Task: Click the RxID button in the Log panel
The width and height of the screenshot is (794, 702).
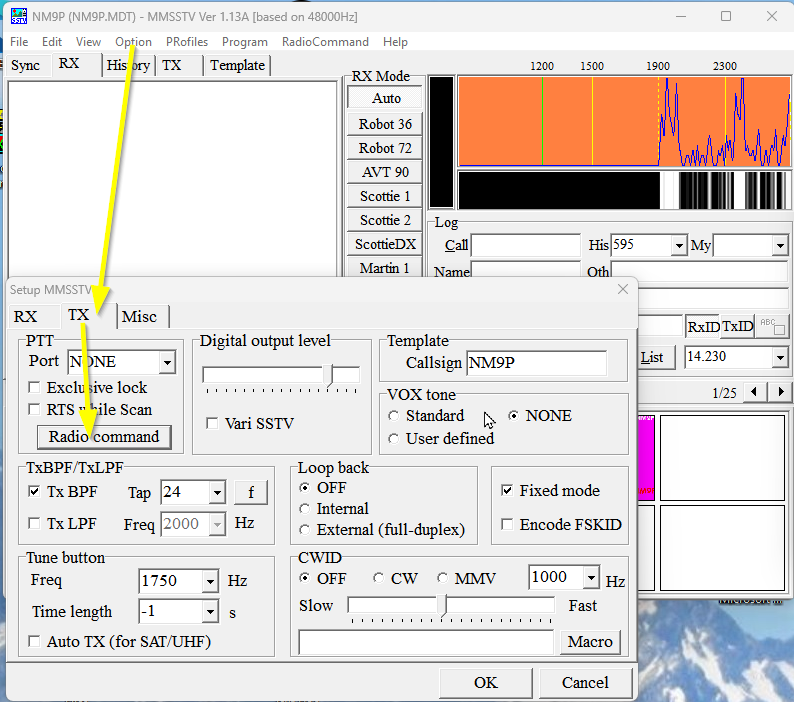Action: tap(702, 327)
